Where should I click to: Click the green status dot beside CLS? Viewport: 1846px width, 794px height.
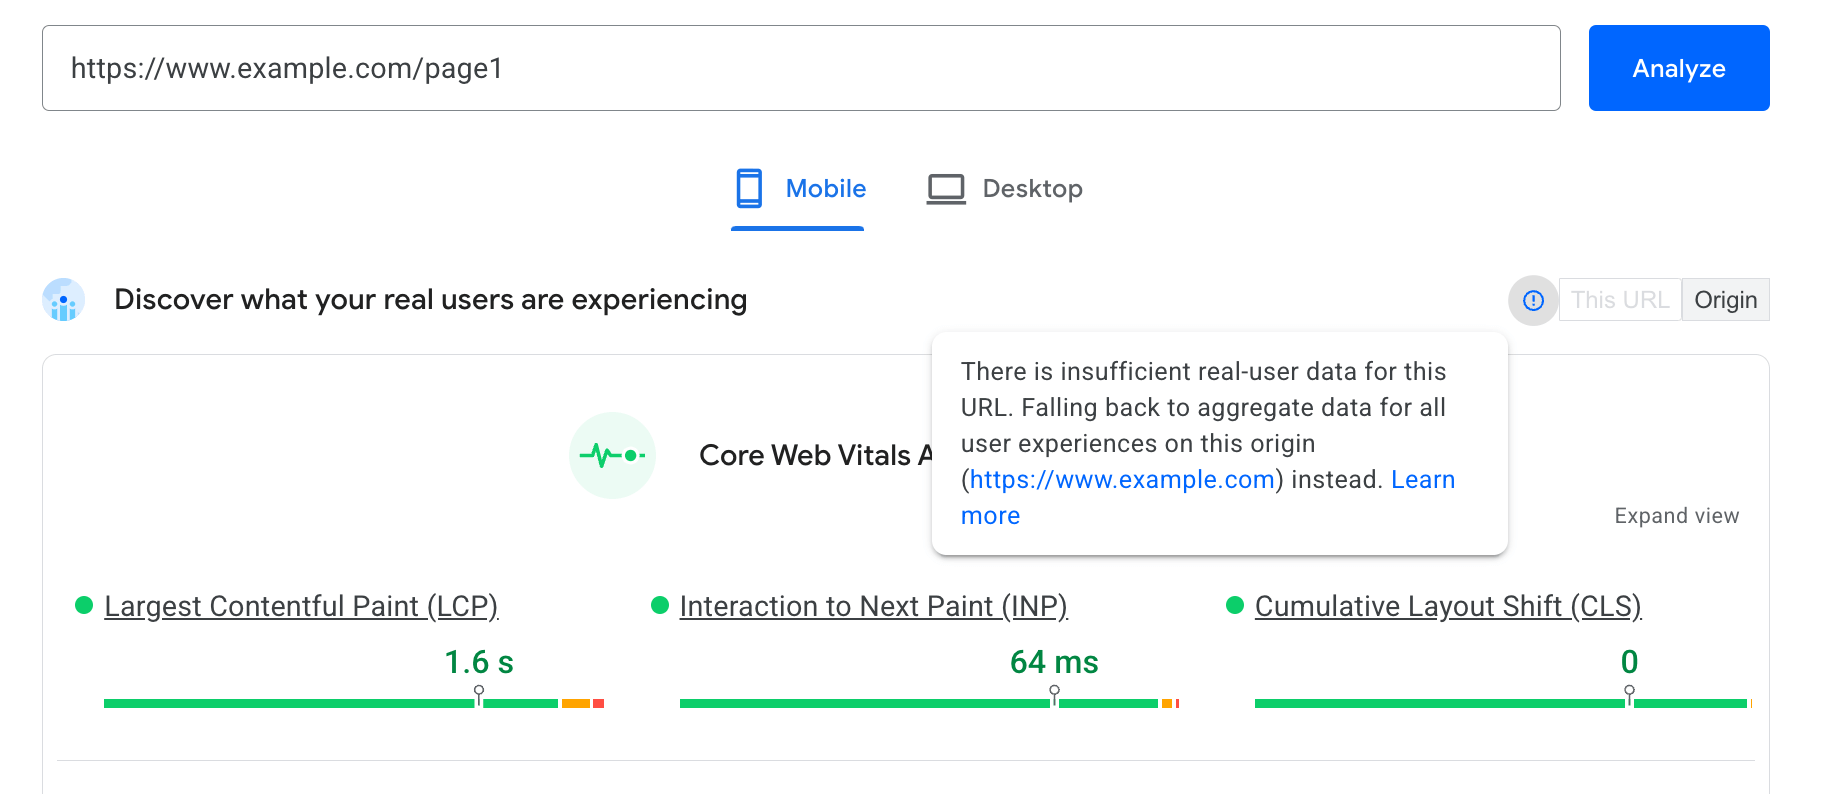click(x=1234, y=605)
